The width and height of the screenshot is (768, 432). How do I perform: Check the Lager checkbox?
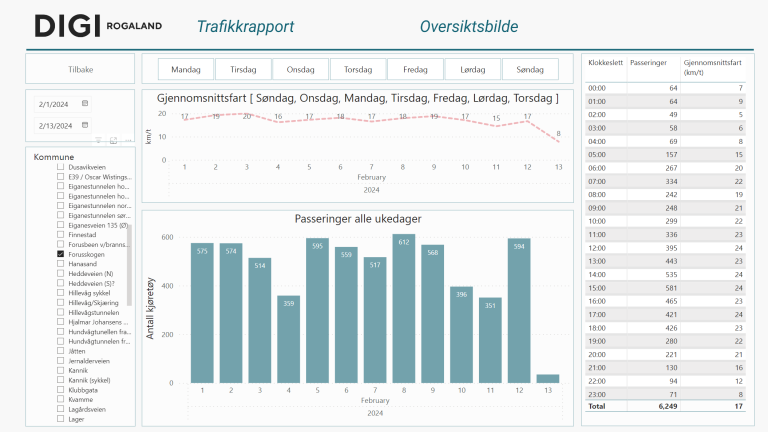pyautogui.click(x=60, y=419)
